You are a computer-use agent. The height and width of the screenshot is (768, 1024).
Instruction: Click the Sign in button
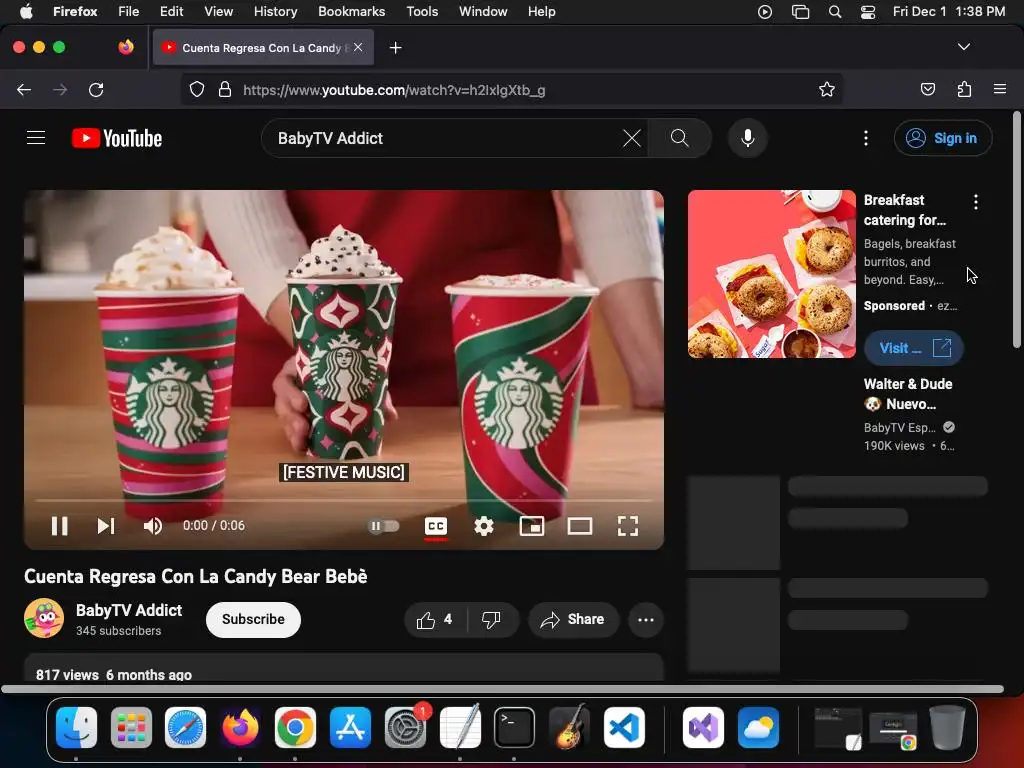tap(942, 138)
